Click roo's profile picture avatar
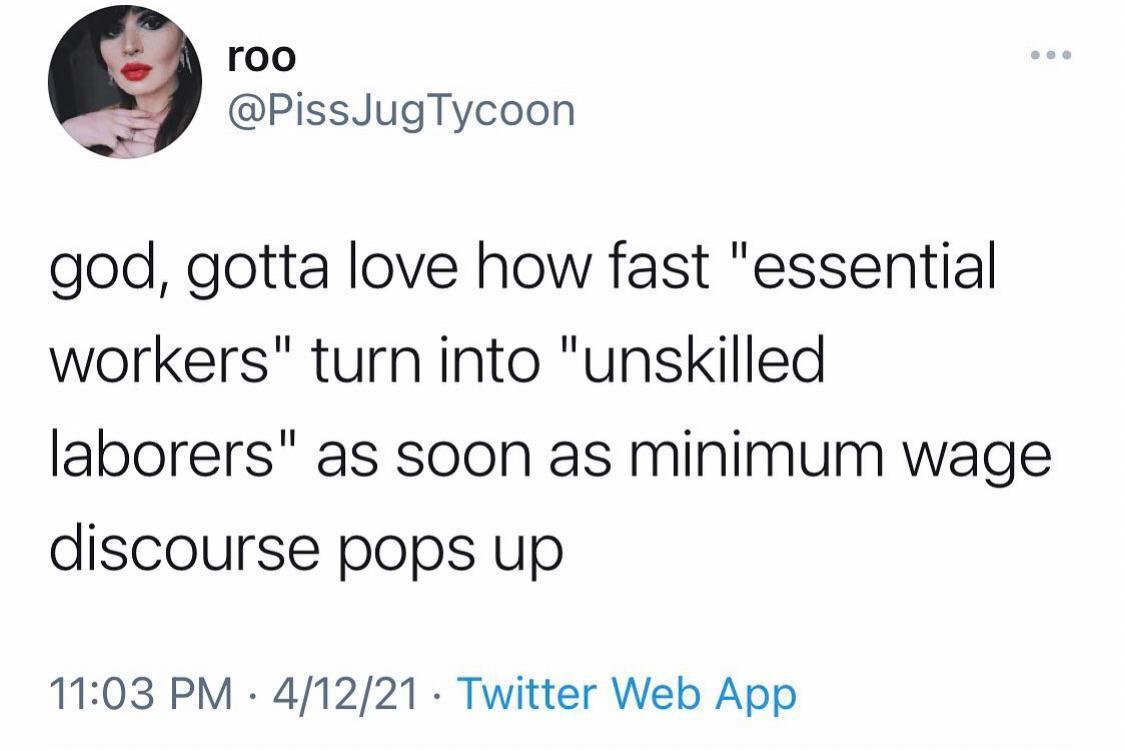Viewport: 1125px width, 751px height. (125, 82)
